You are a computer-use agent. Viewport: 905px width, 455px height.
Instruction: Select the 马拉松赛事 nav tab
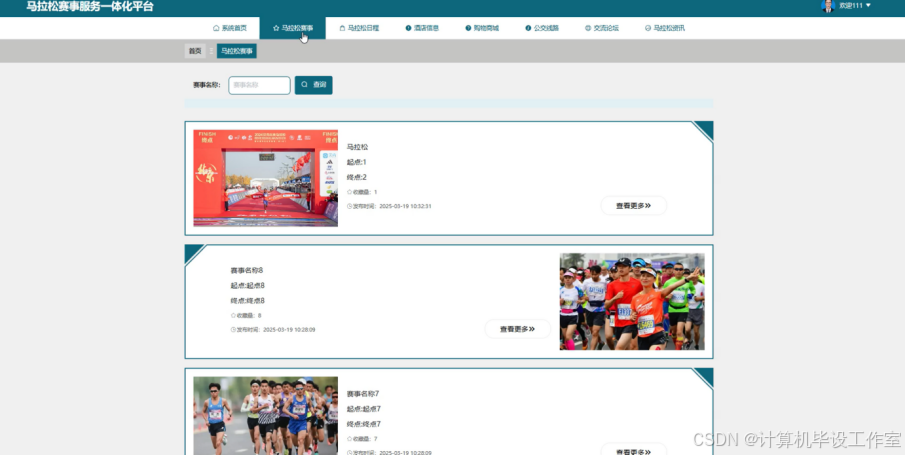click(x=293, y=28)
